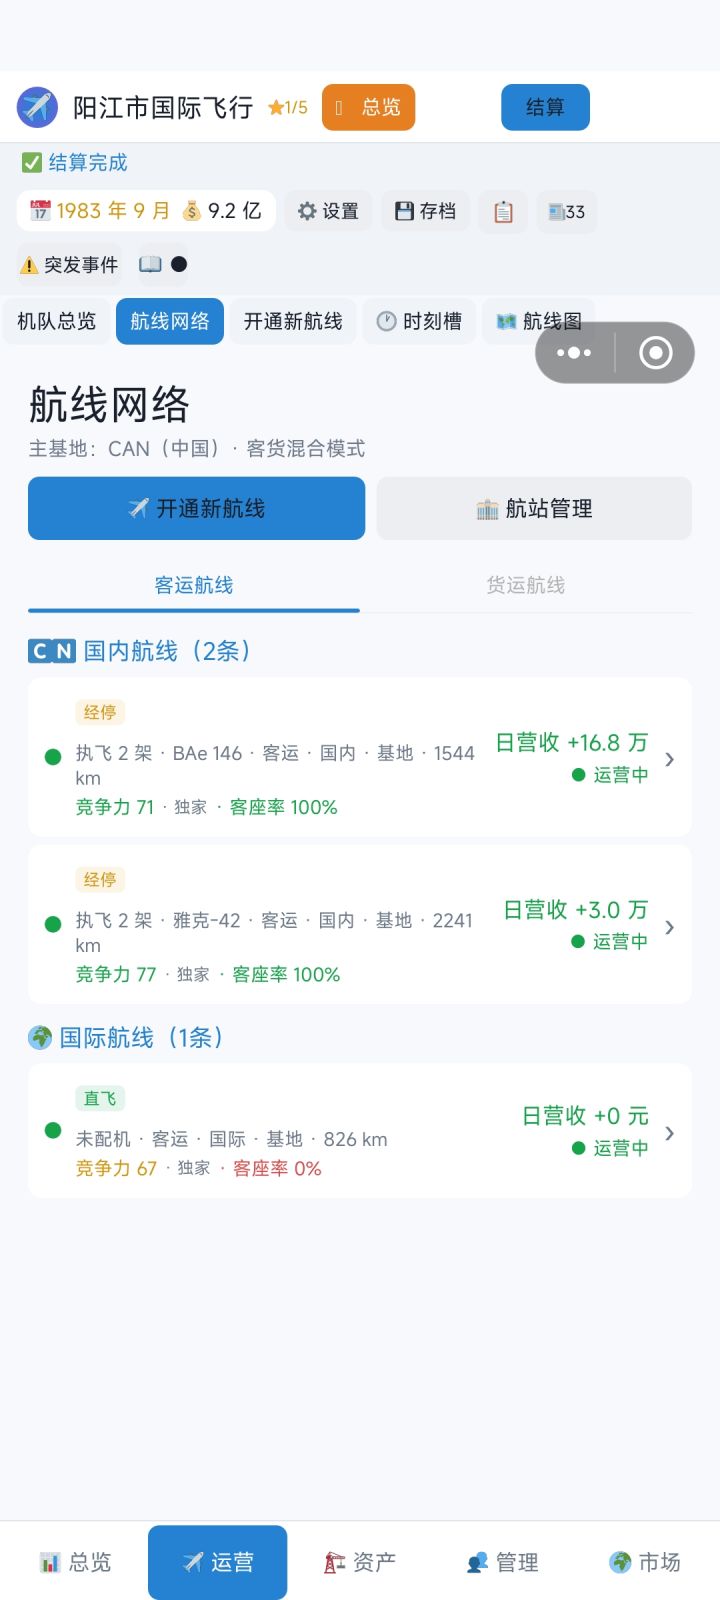The height and width of the screenshot is (1600, 720).
Task: Open 机队总览 tab
Action: tap(56, 321)
